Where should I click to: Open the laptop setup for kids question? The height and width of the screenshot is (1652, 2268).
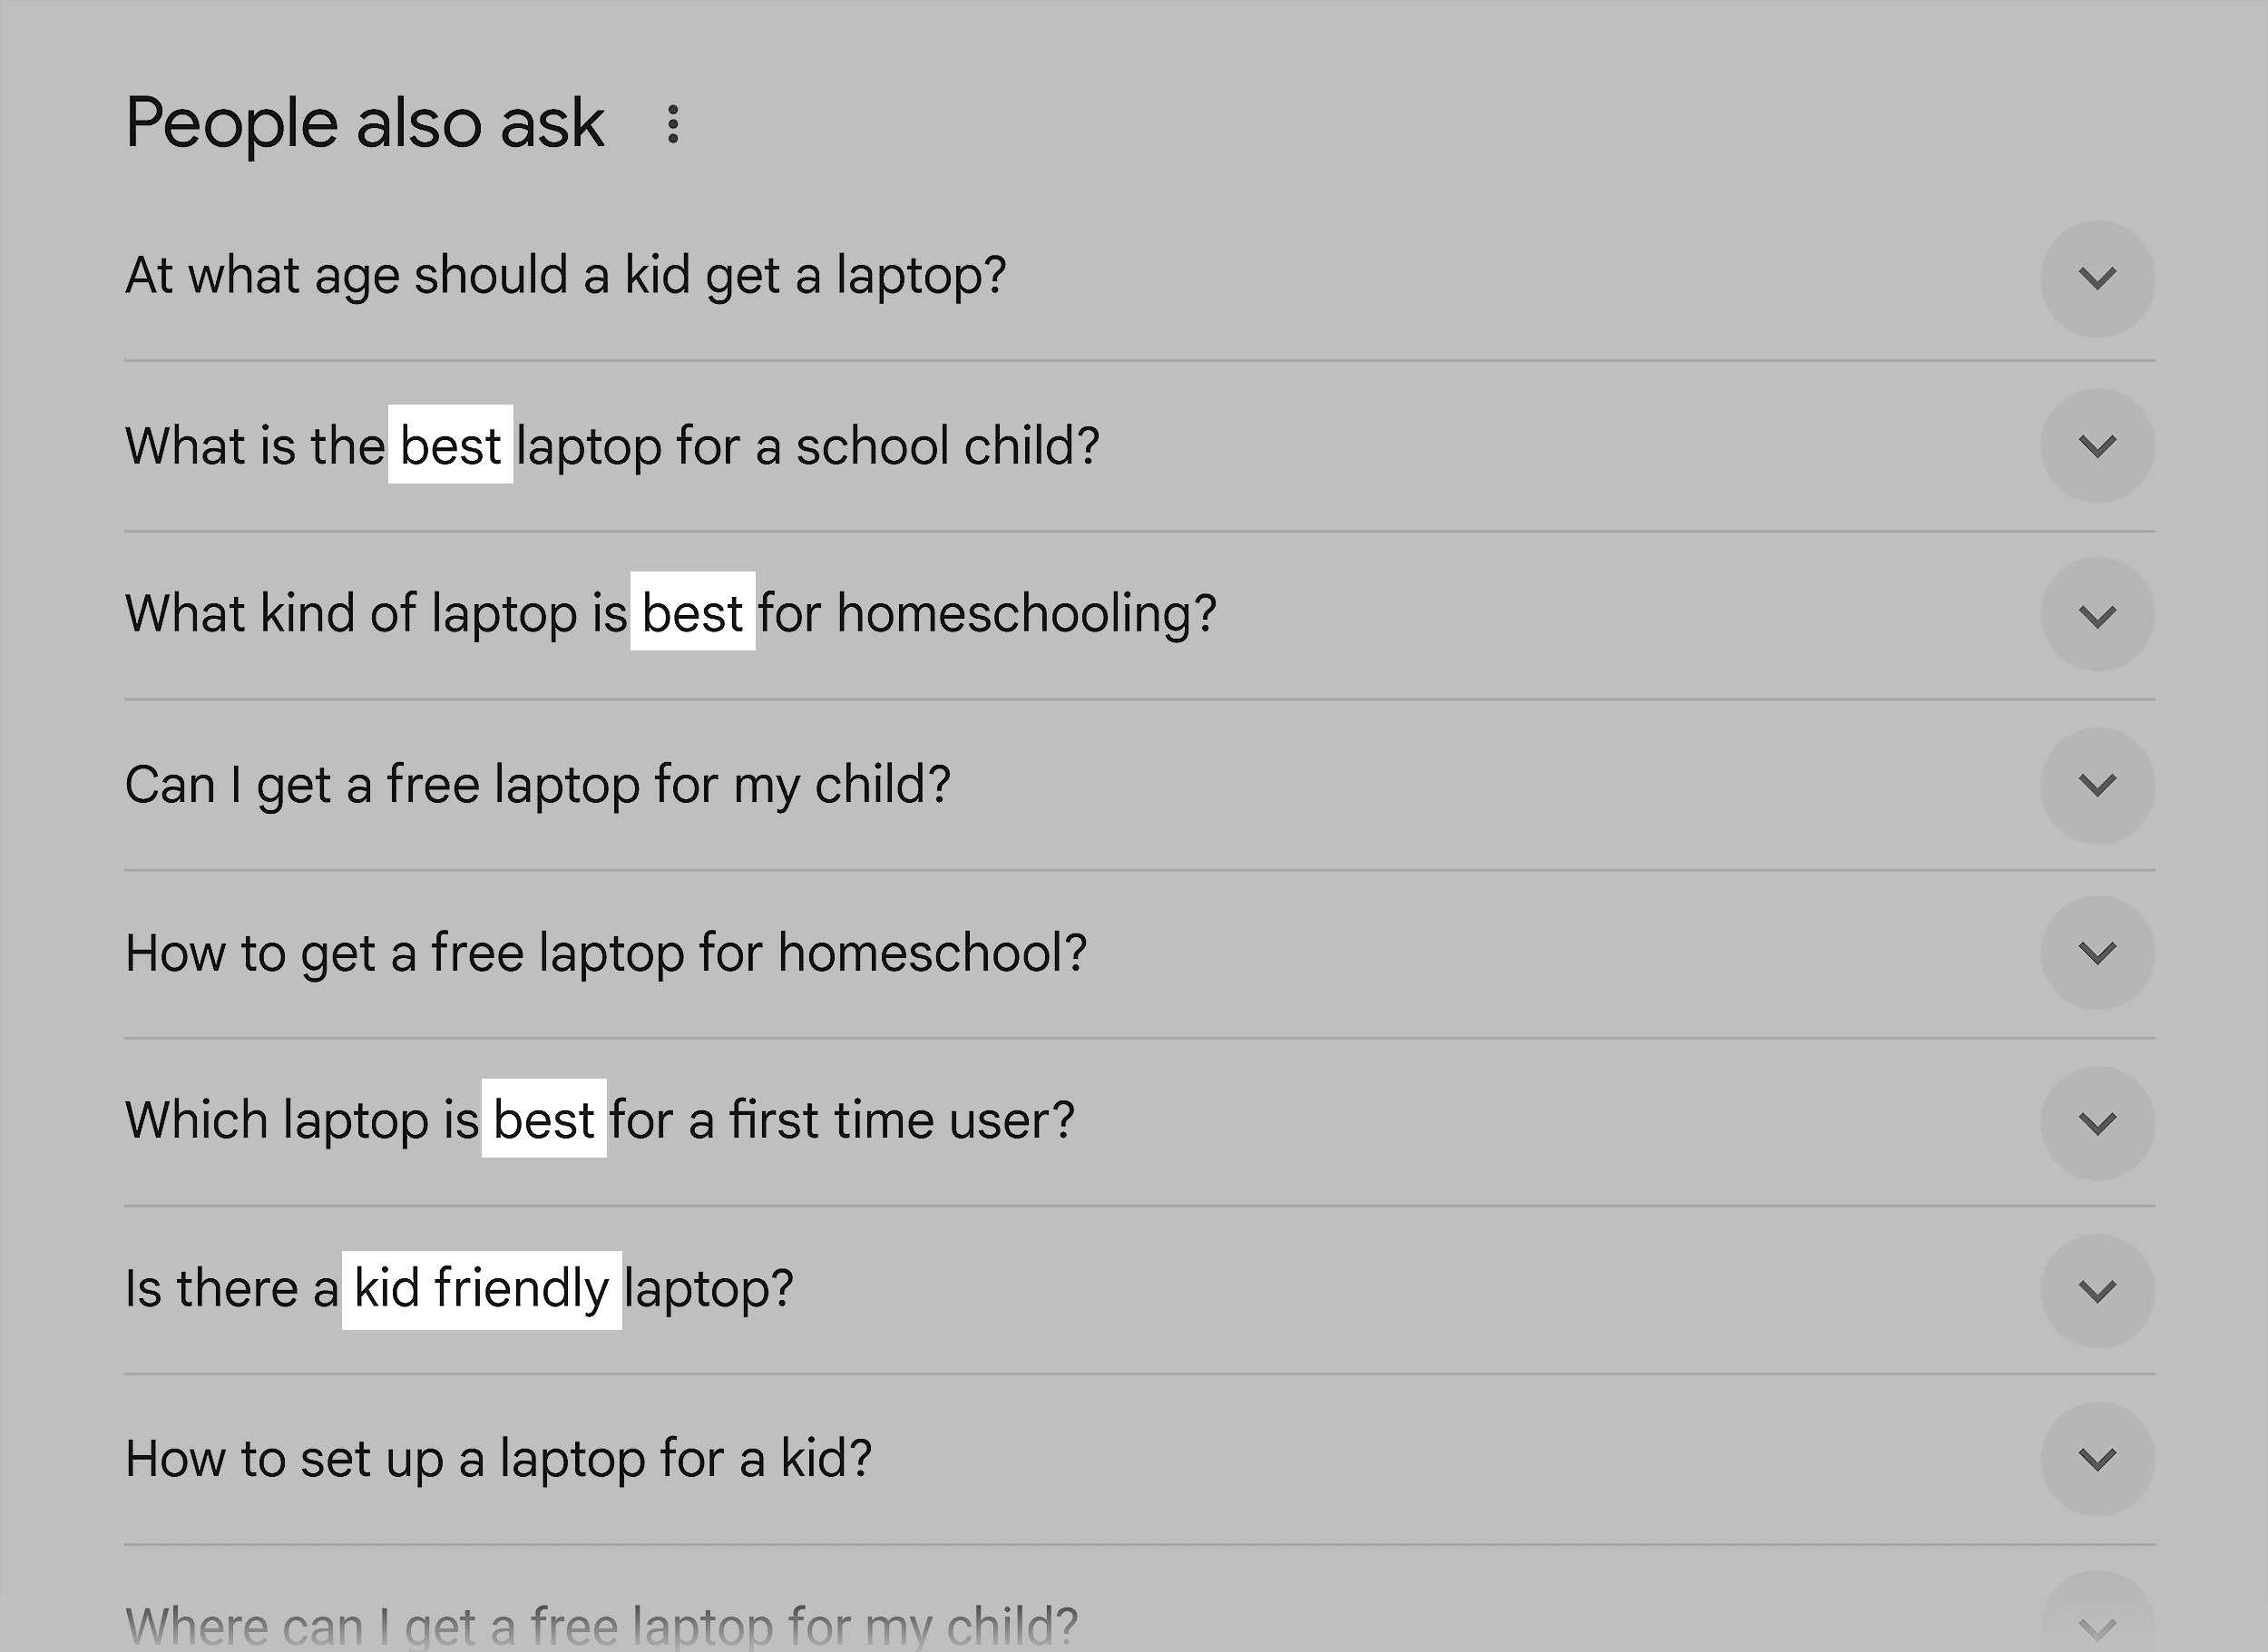click(500, 1459)
